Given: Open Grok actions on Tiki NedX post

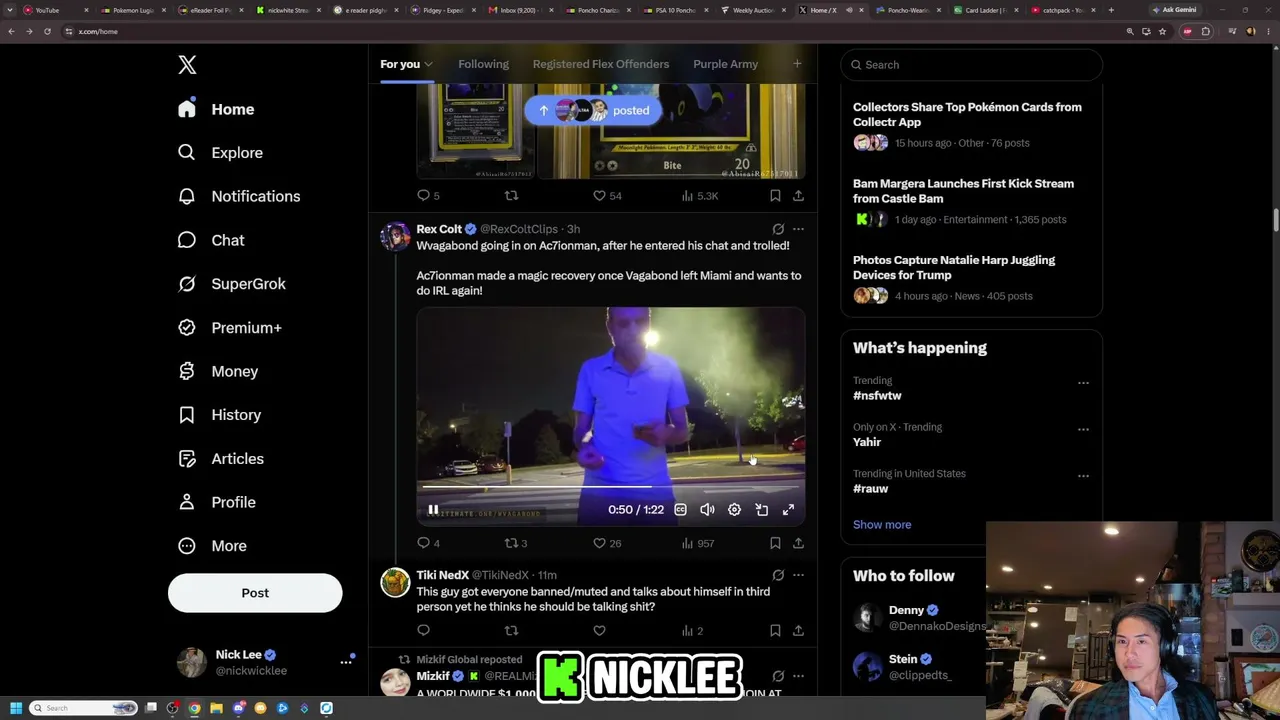Looking at the screenshot, I should (778, 575).
